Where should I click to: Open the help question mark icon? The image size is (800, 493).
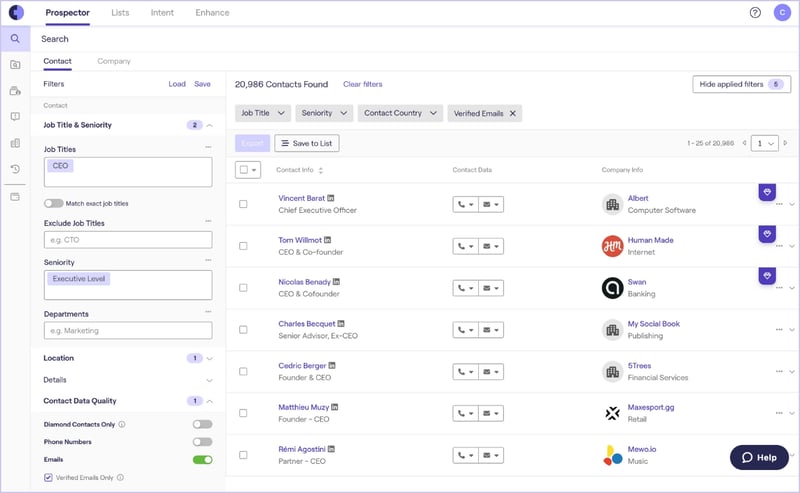[755, 13]
